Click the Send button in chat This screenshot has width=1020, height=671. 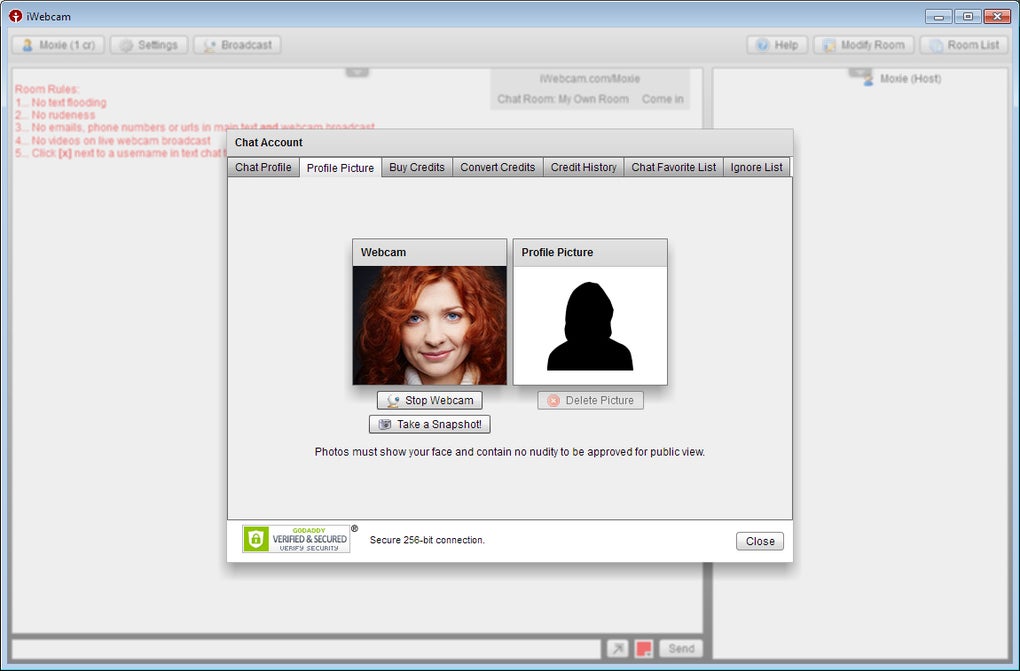coord(681,648)
